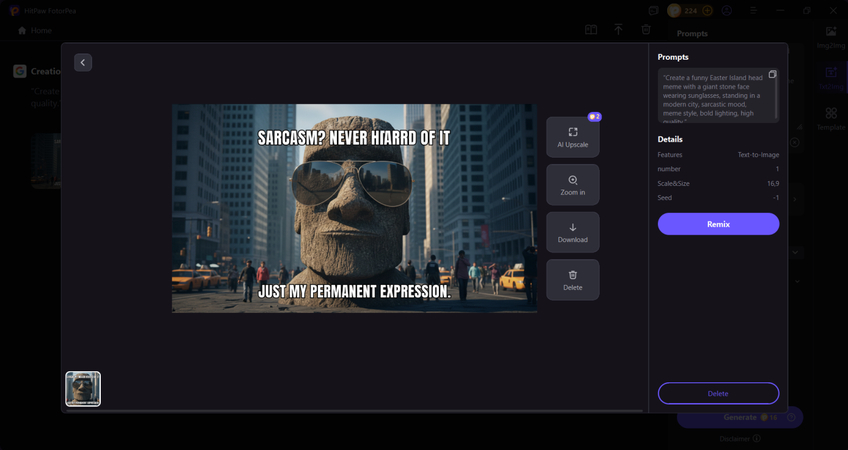Click the Seed label in Details
This screenshot has width=848, height=450.
[665, 197]
